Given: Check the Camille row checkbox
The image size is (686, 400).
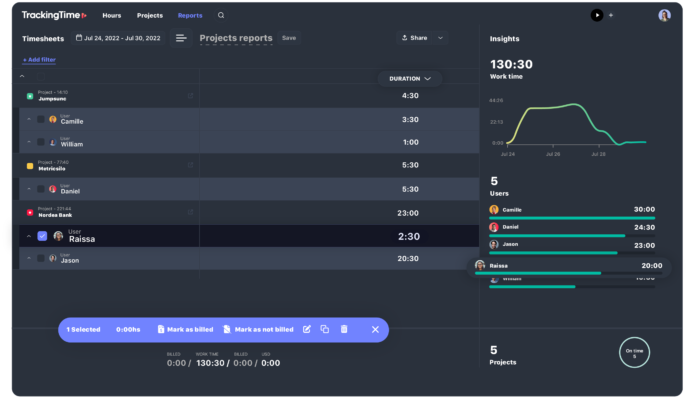Looking at the screenshot, I should click(41, 119).
